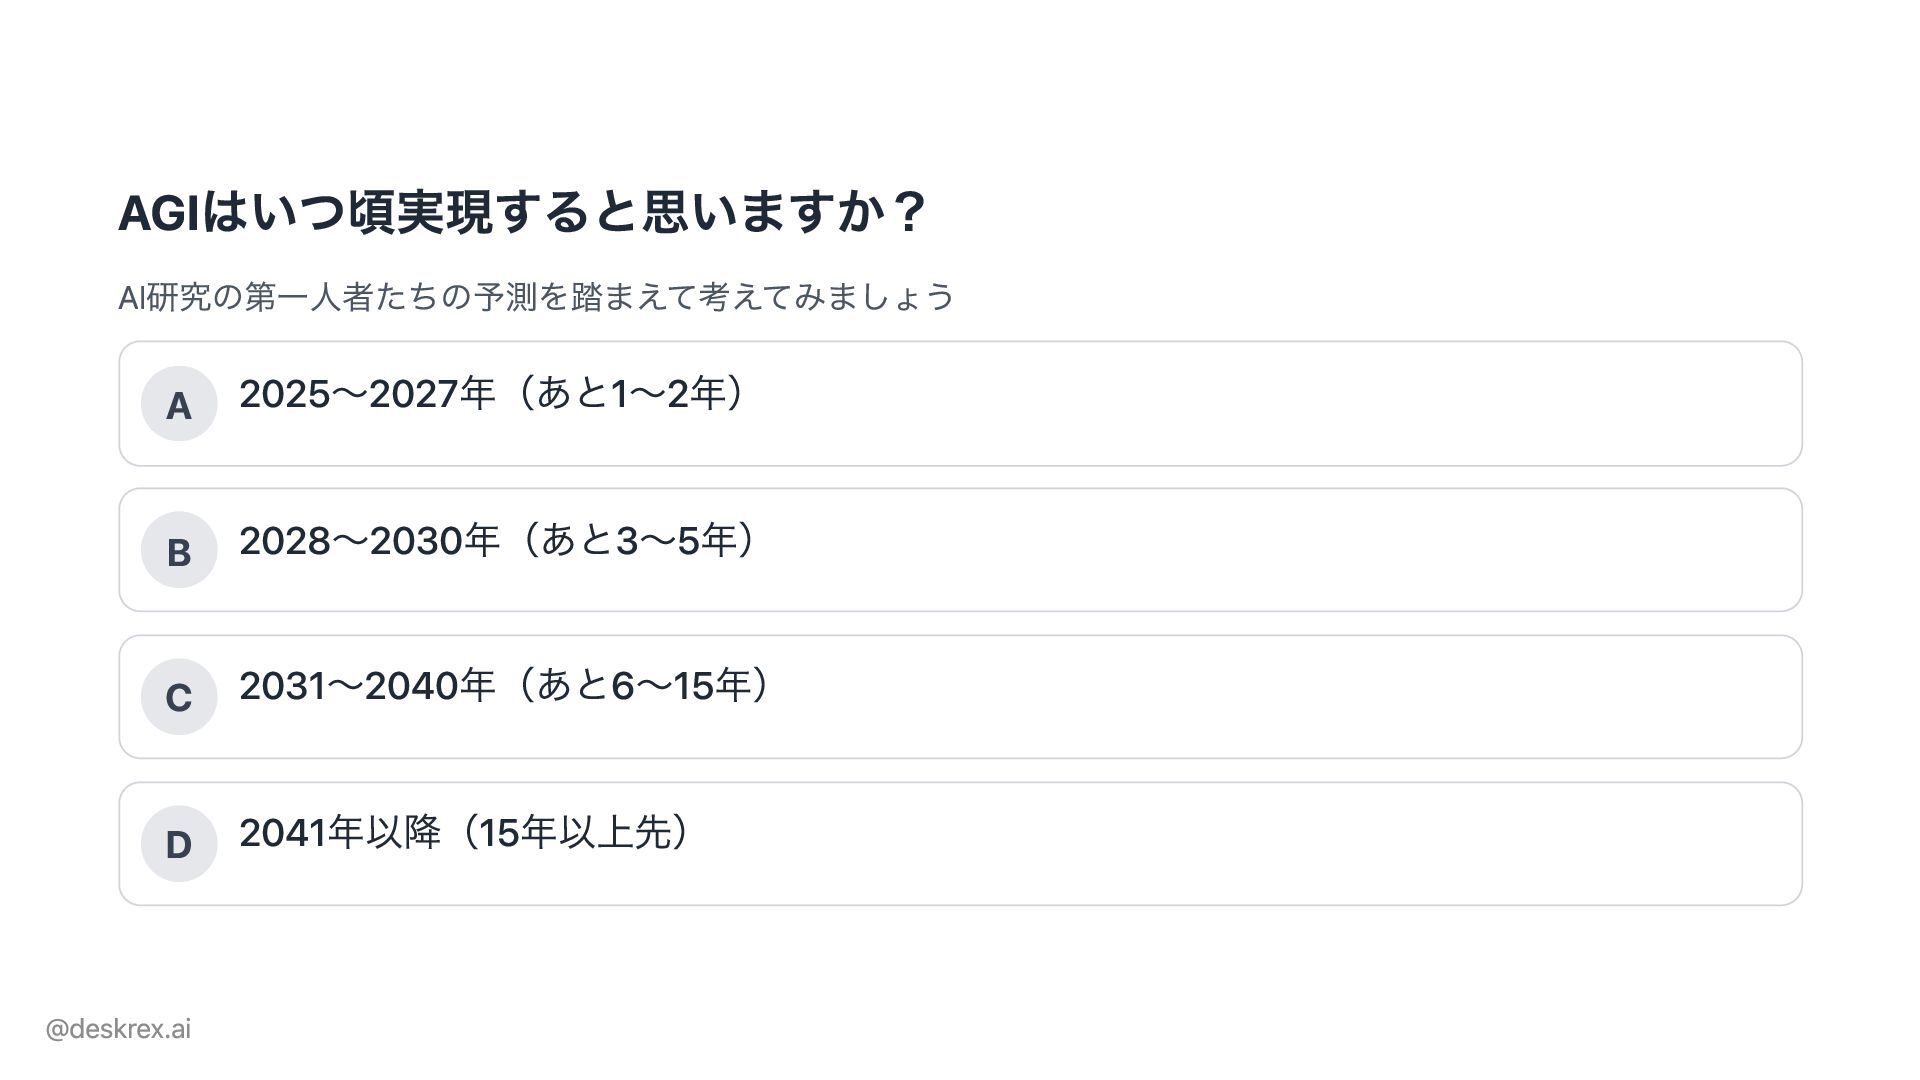Image resolution: width=1920 pixels, height=1080 pixels.
Task: Click the circular D badge
Action: (179, 844)
